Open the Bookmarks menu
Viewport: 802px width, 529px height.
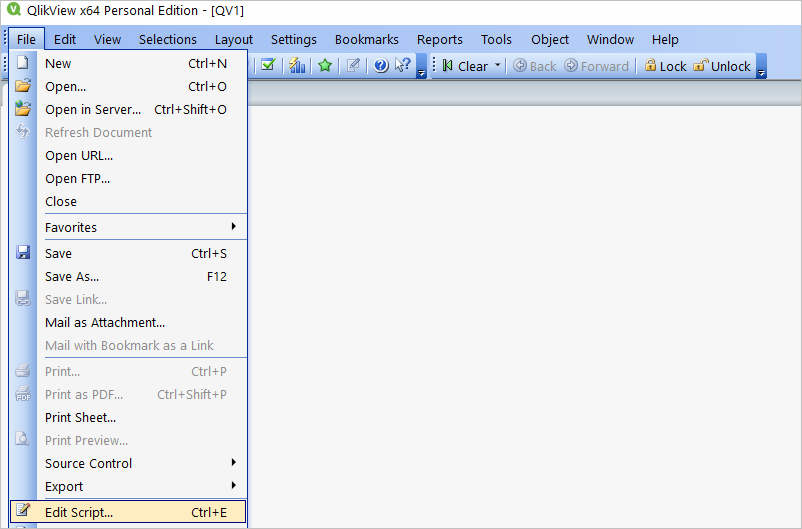(366, 39)
